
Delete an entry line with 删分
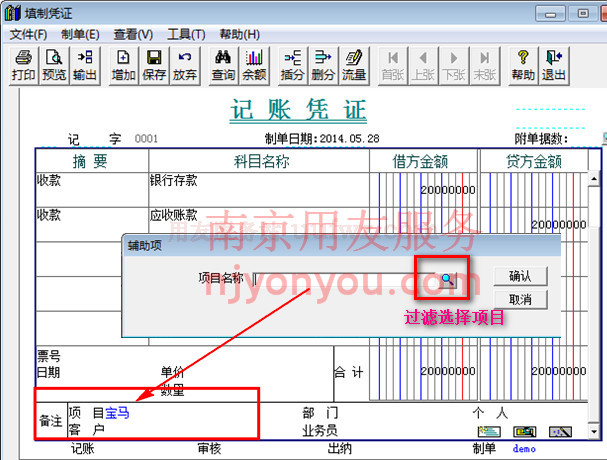[x=323, y=65]
